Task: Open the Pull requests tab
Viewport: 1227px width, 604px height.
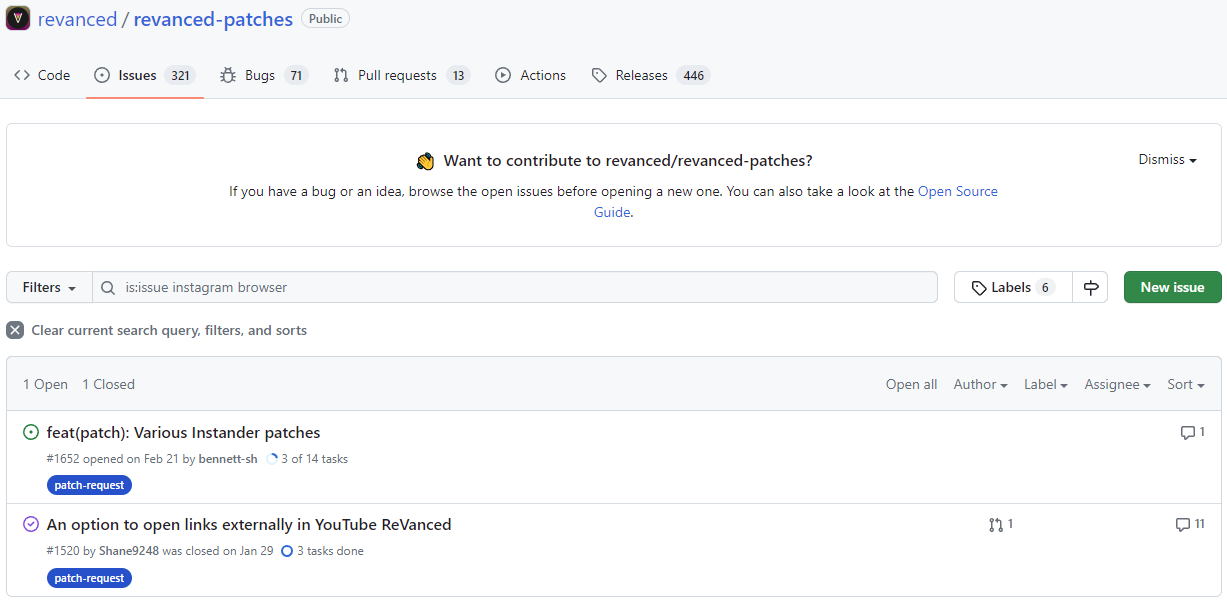Action: [401, 75]
